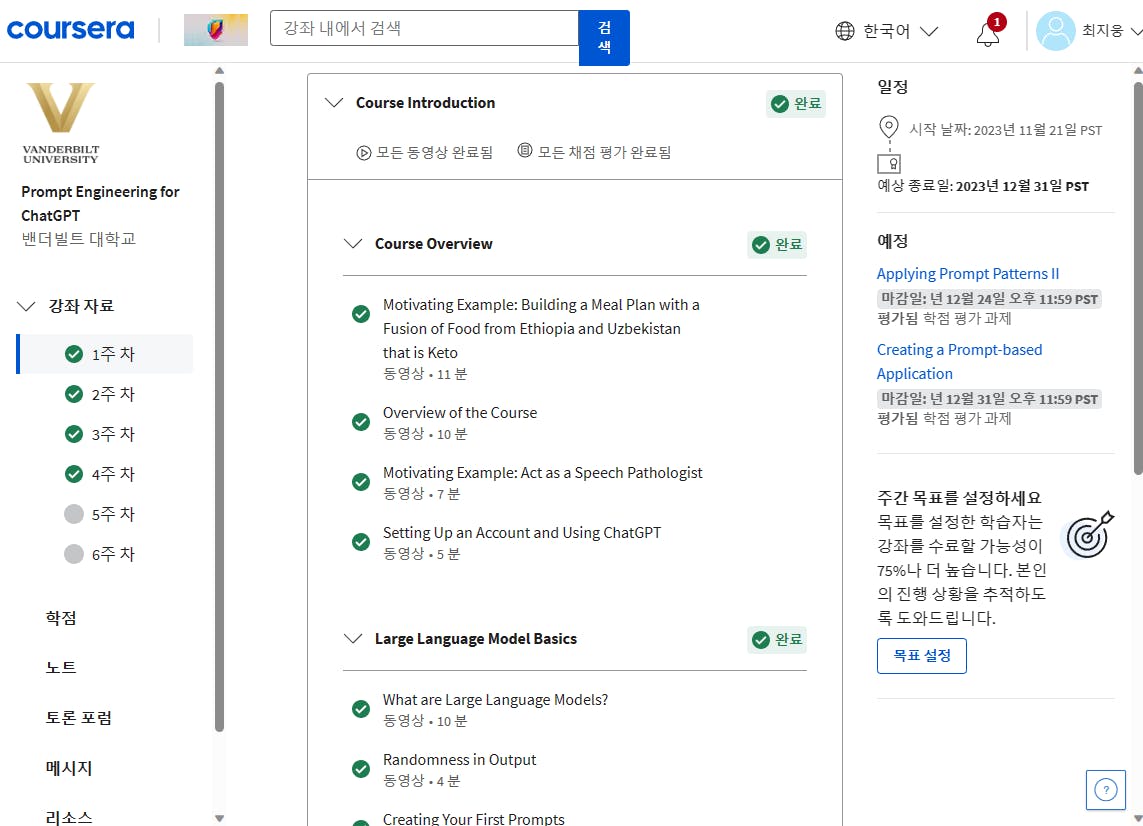Click the 목표 설정 button
1143x826 pixels.
[921, 656]
